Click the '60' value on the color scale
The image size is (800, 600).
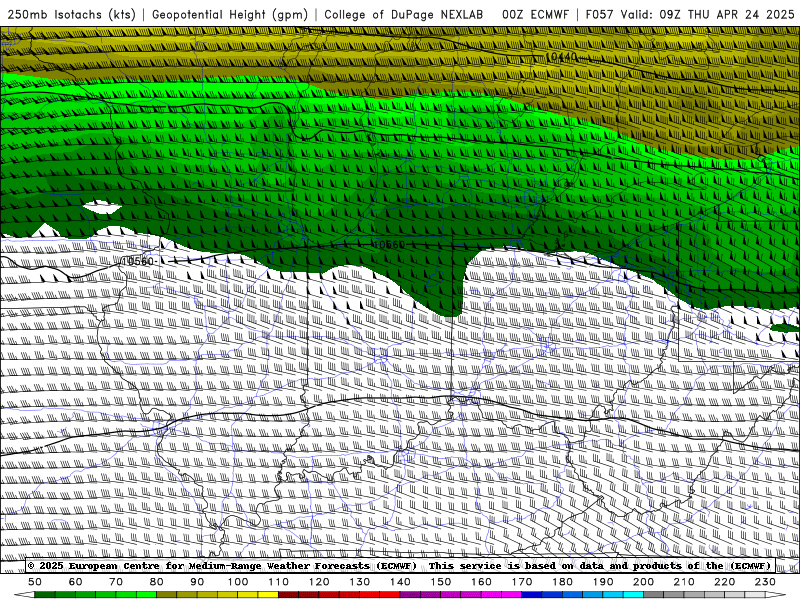click(x=76, y=582)
